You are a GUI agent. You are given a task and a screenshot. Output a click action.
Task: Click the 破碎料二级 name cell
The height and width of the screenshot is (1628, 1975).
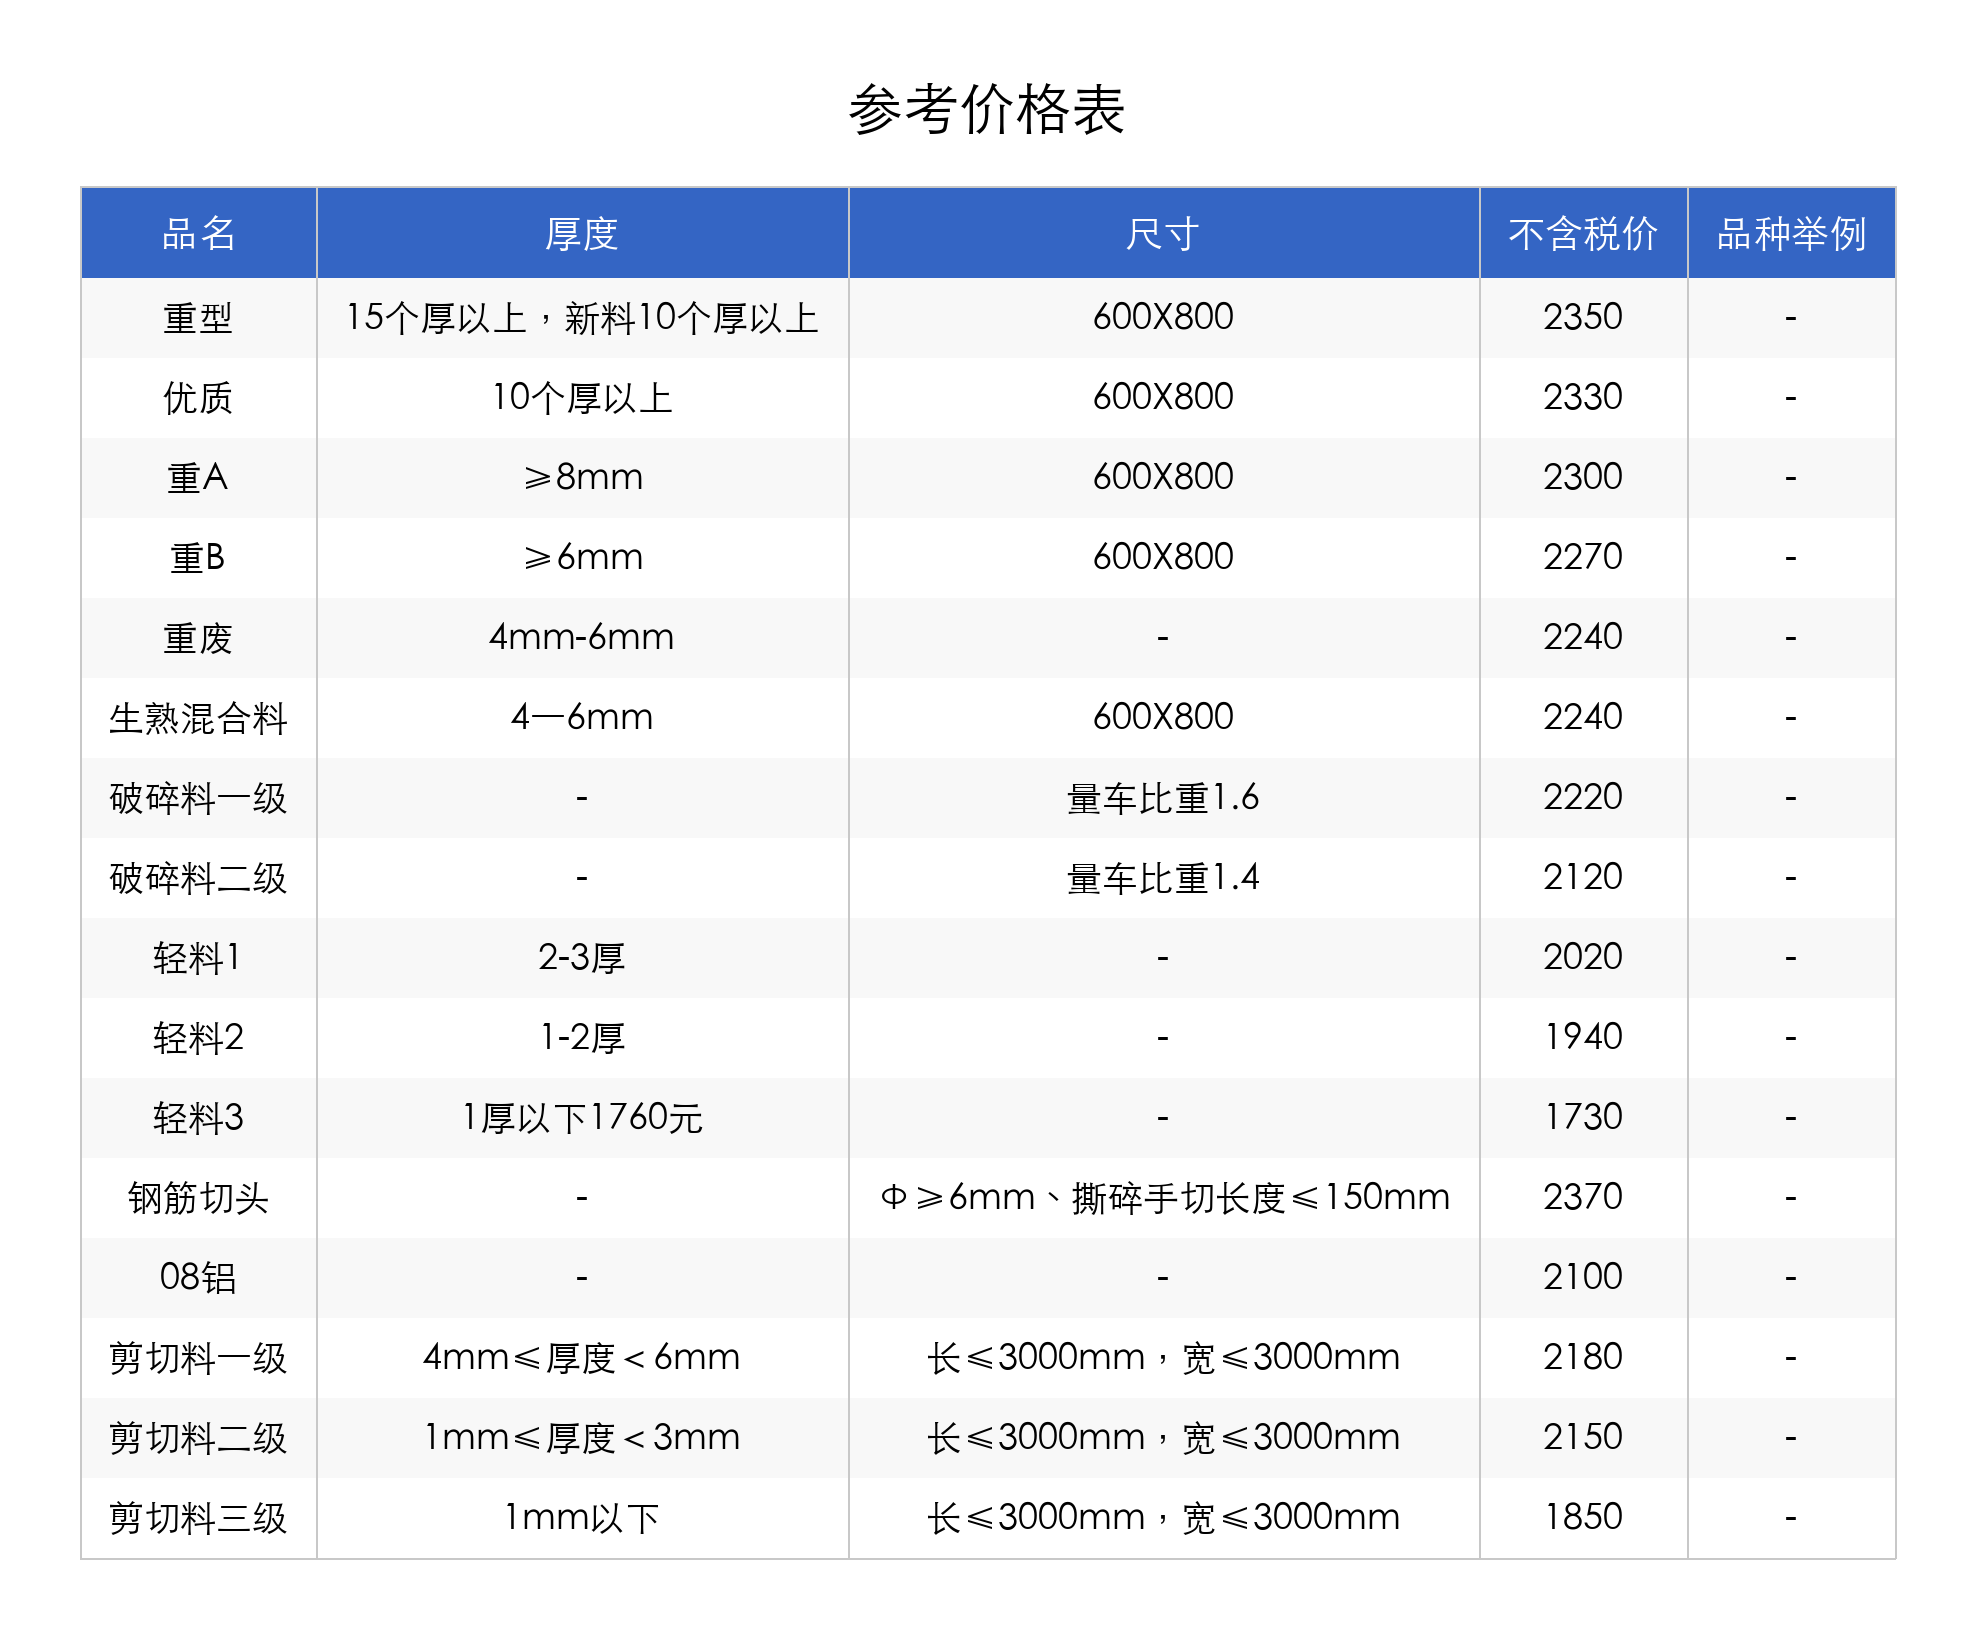point(198,878)
